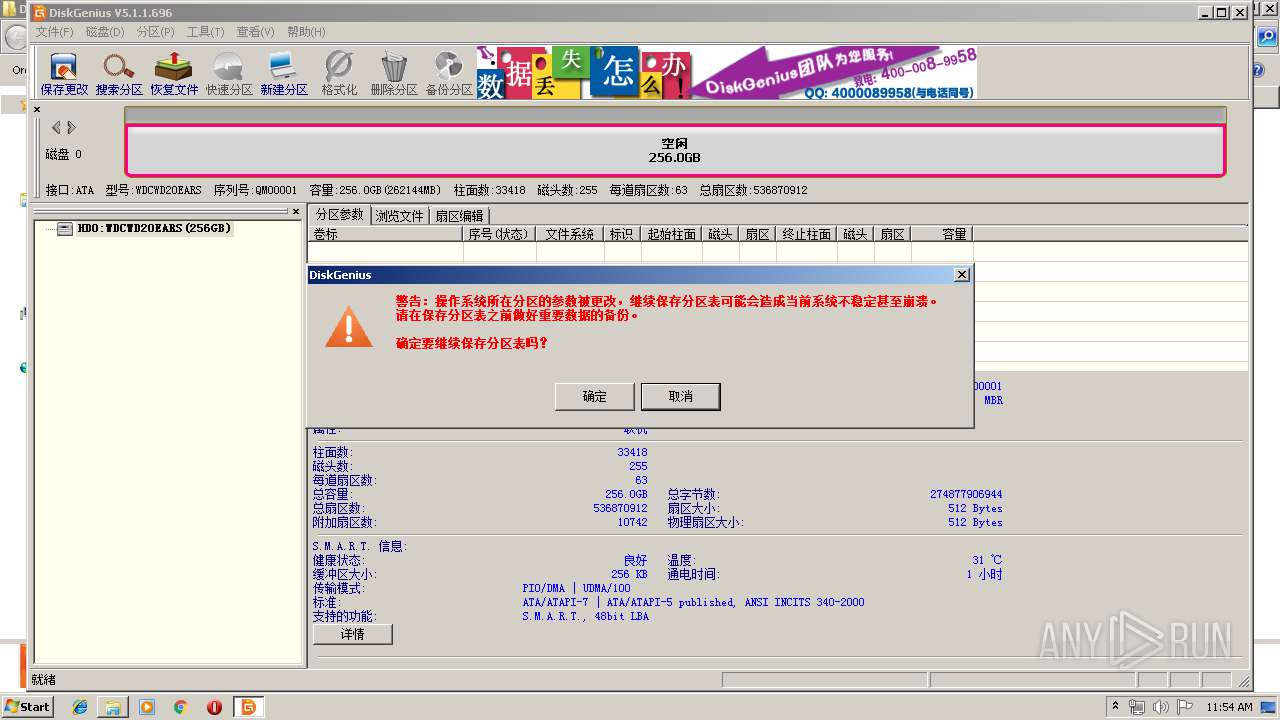The height and width of the screenshot is (720, 1280).
Task: Click the 标识 column header
Action: (622, 234)
